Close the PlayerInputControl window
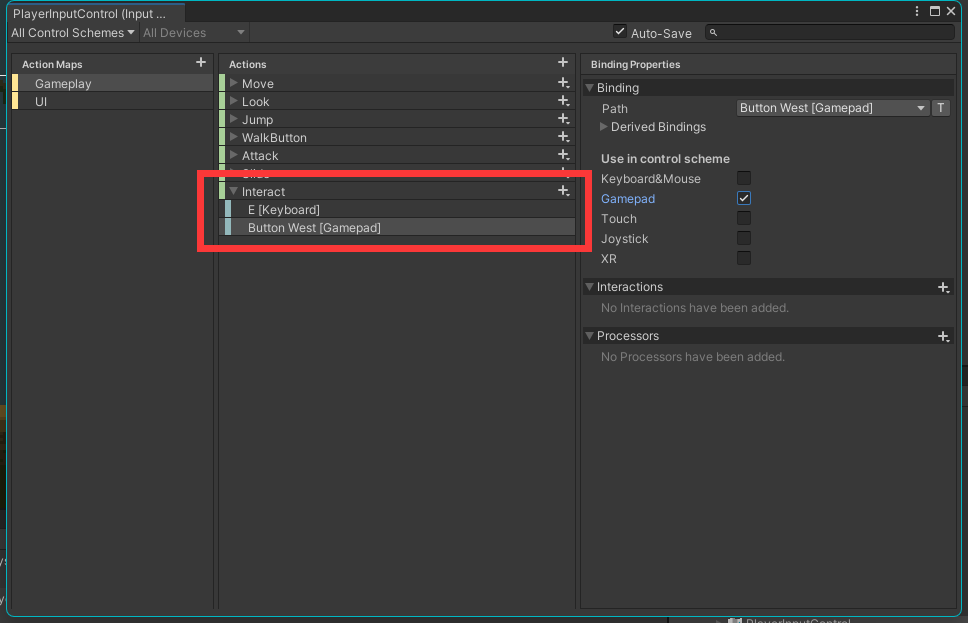 pyautogui.click(x=951, y=11)
